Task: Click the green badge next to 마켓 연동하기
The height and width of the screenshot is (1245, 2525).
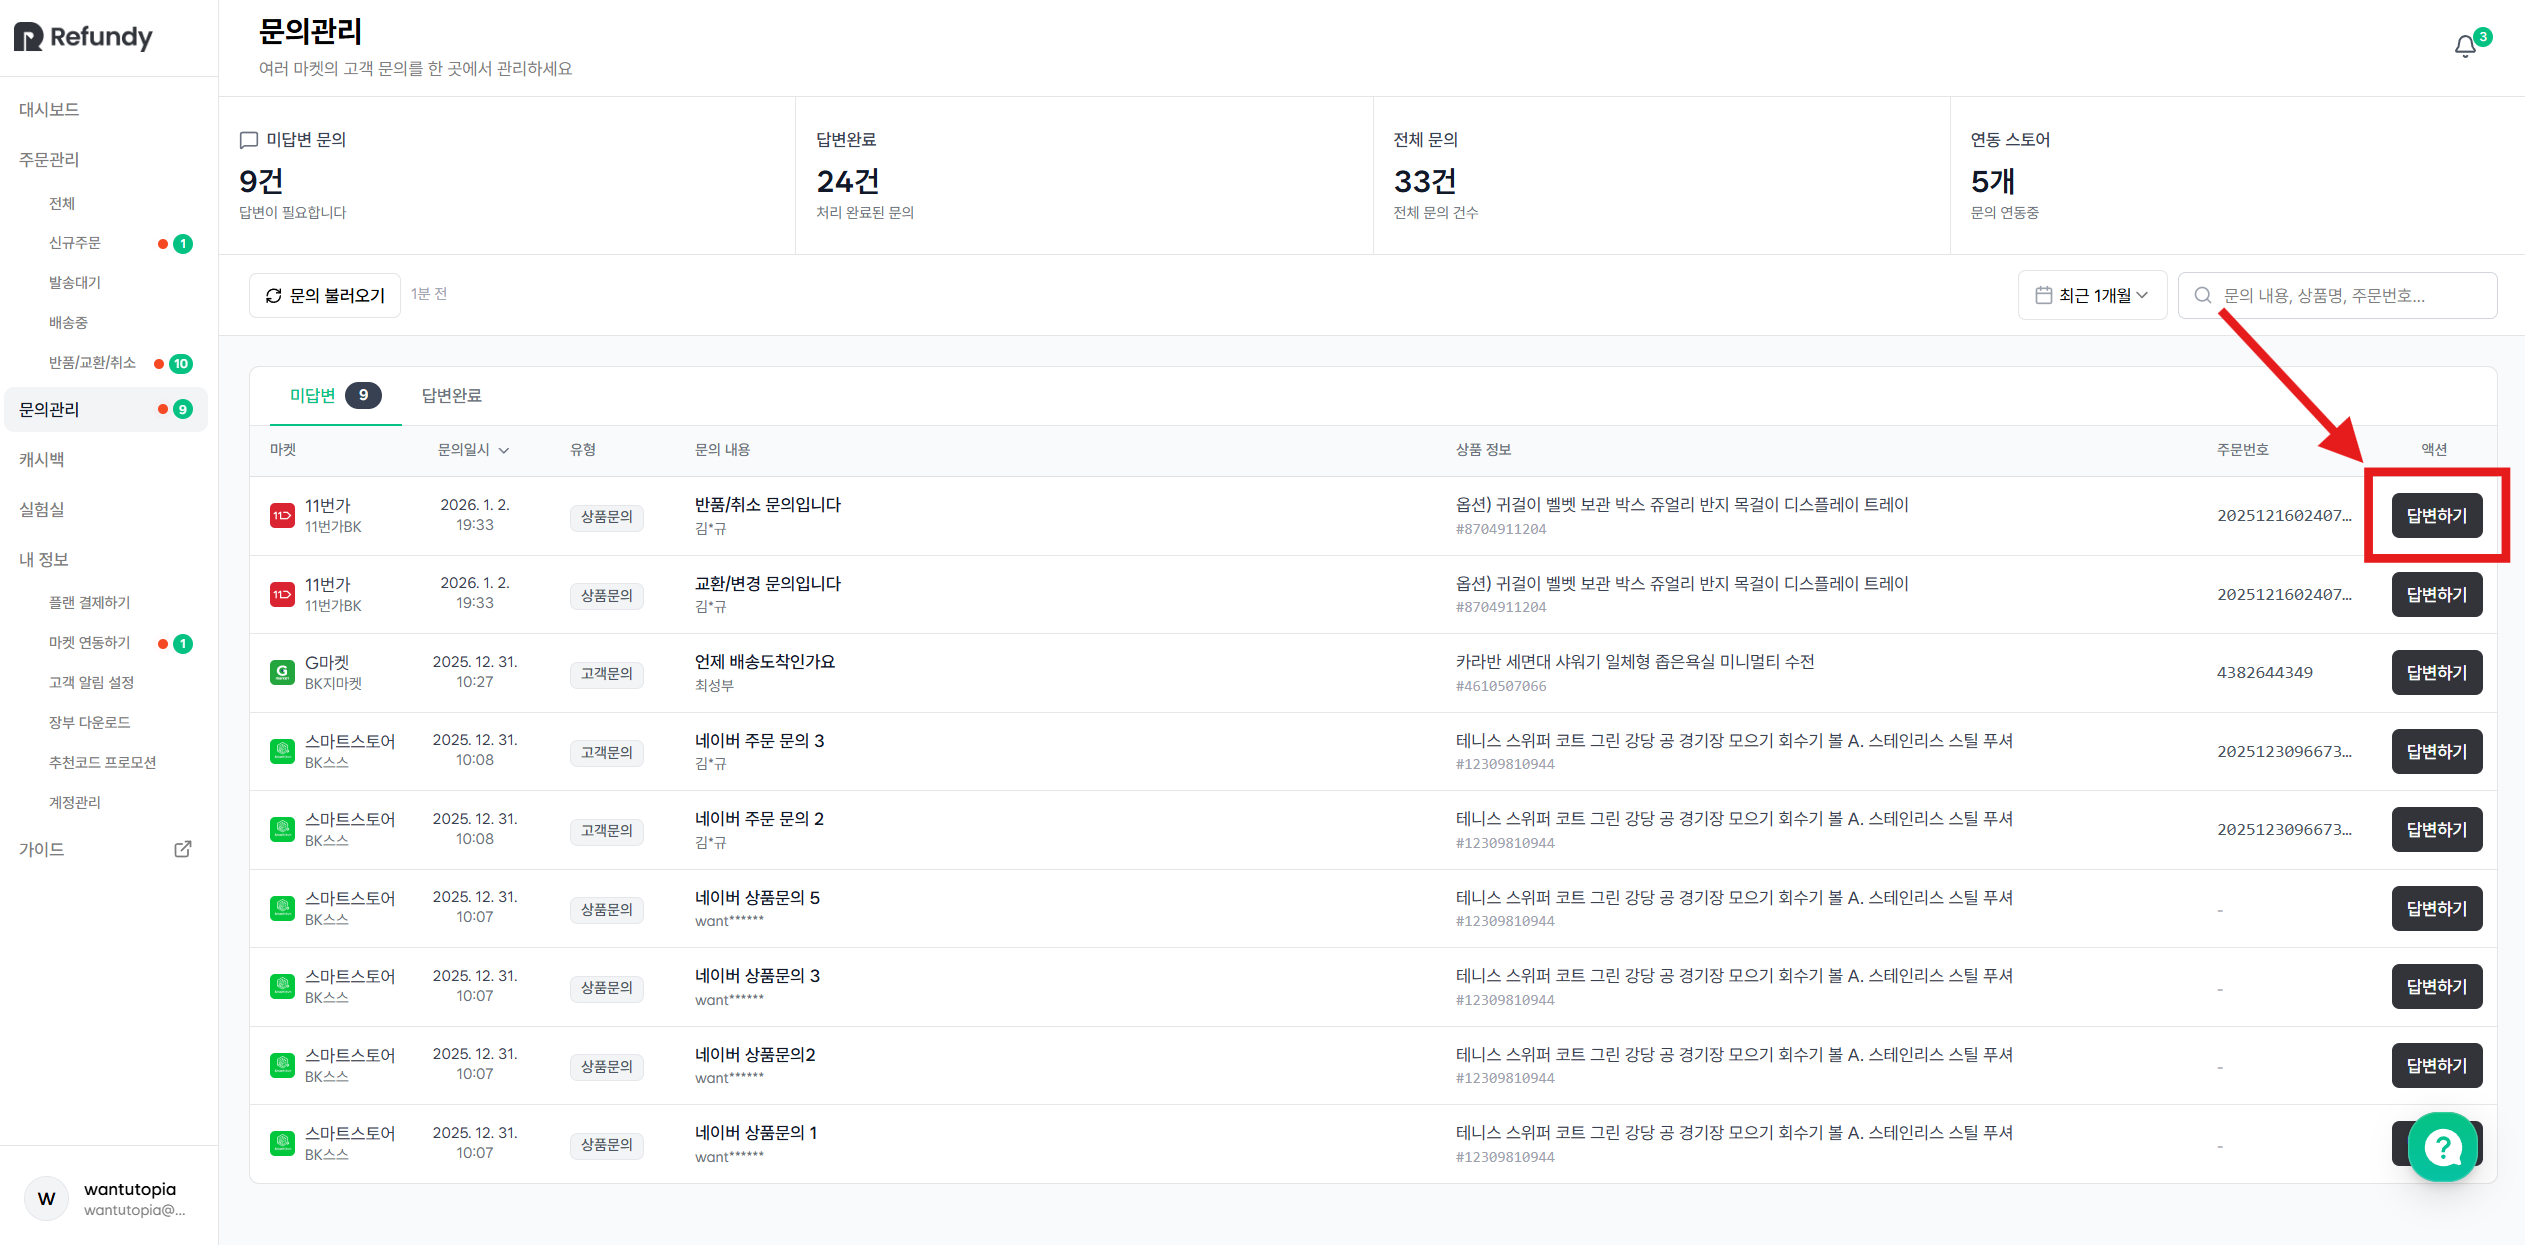Action: point(183,644)
